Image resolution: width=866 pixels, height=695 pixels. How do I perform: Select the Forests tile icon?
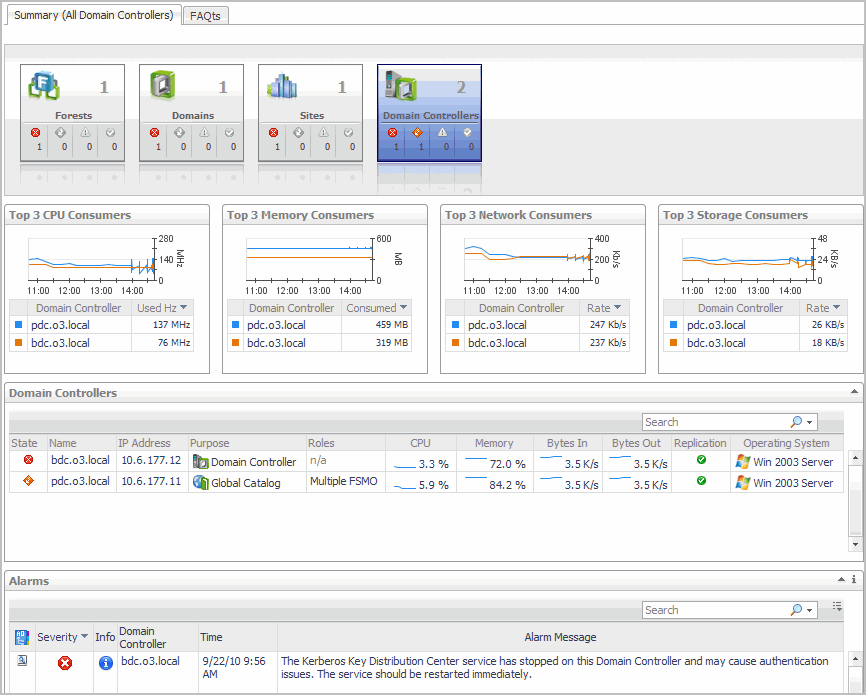pos(45,86)
